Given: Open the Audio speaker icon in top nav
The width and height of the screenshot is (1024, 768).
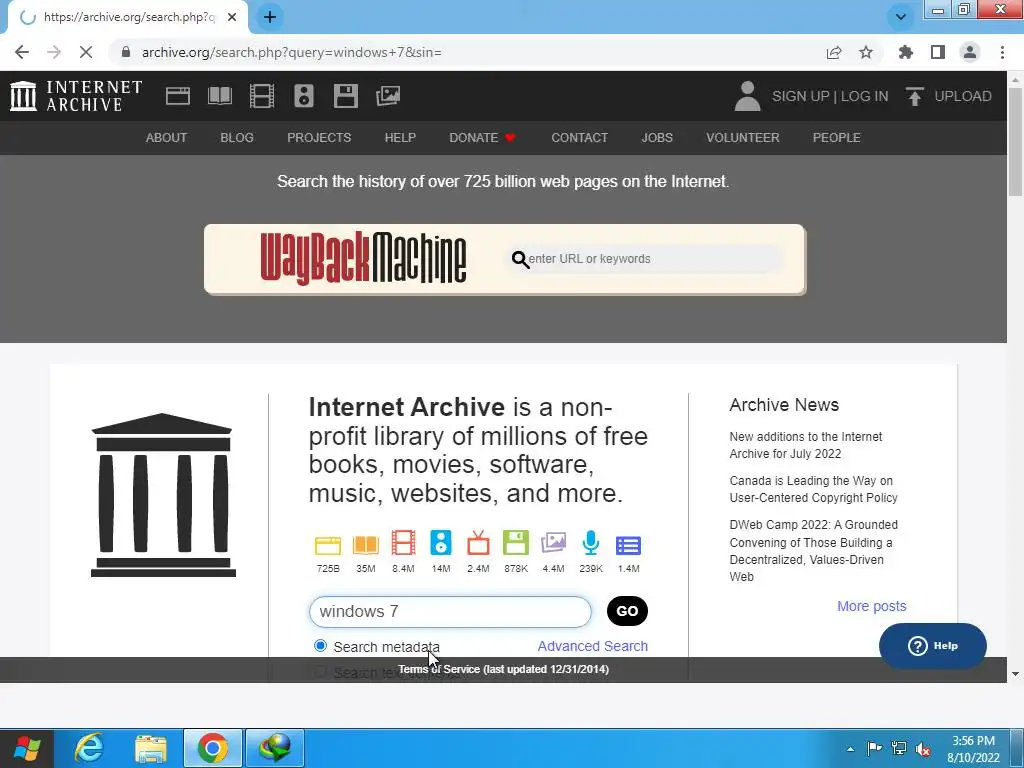Looking at the screenshot, I should click(304, 96).
